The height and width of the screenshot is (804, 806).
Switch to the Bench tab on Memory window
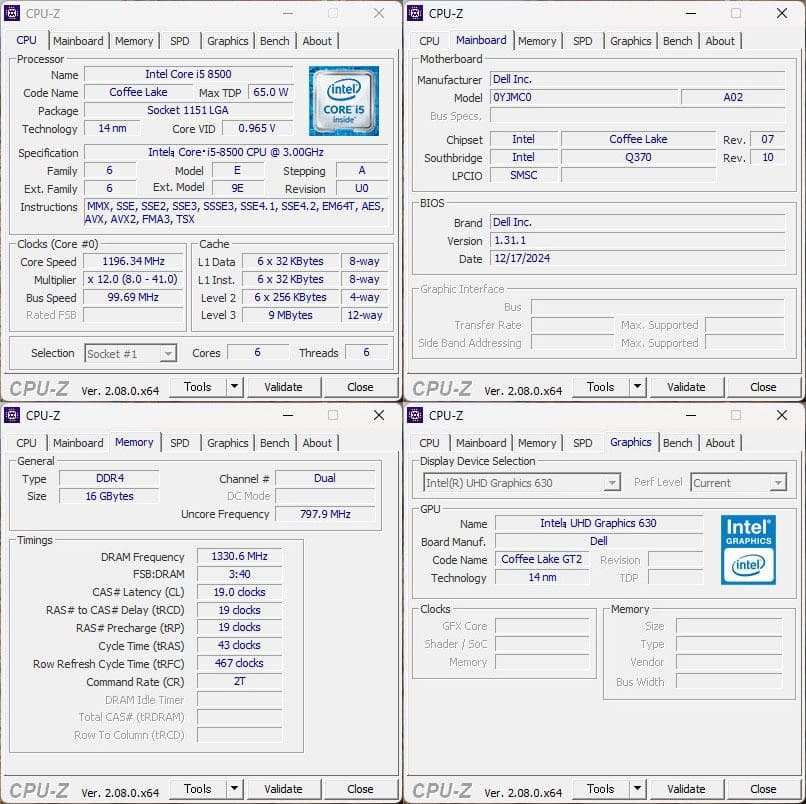click(275, 443)
